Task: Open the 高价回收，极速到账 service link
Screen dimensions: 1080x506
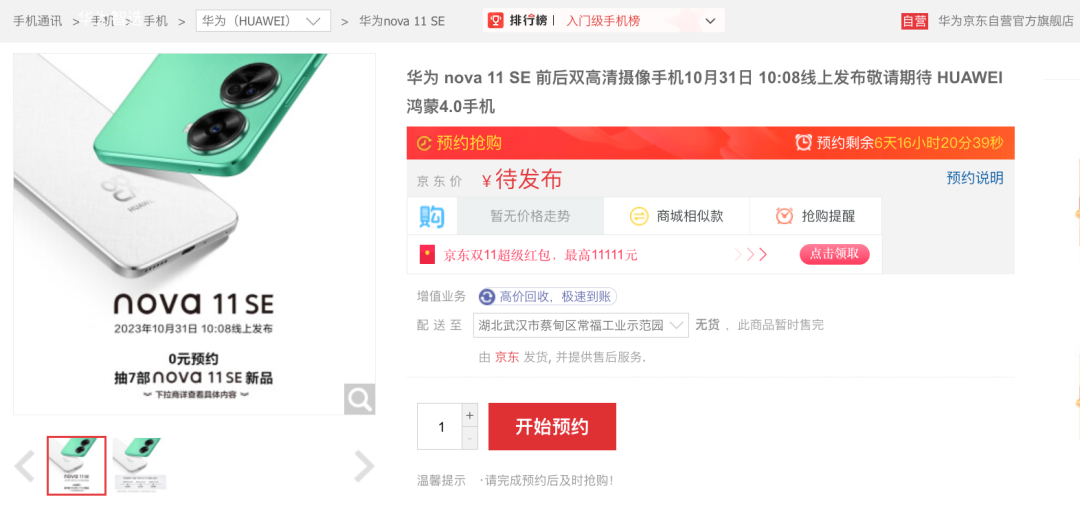Action: (x=548, y=297)
